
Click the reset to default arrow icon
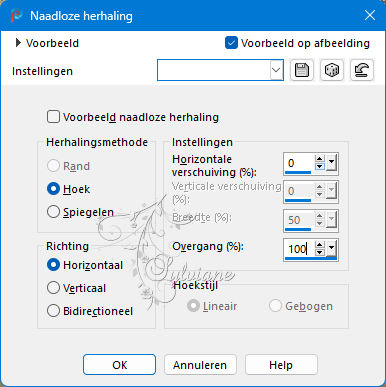click(x=362, y=70)
